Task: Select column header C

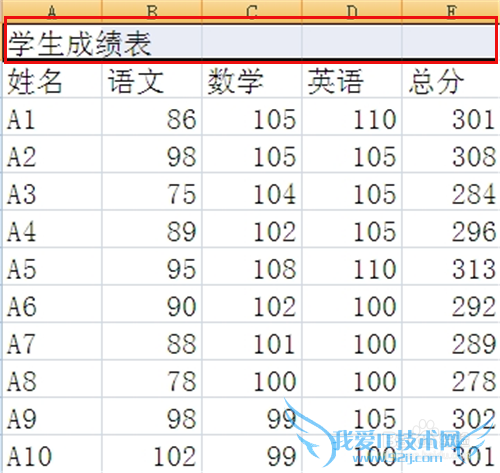Action: coord(252,10)
